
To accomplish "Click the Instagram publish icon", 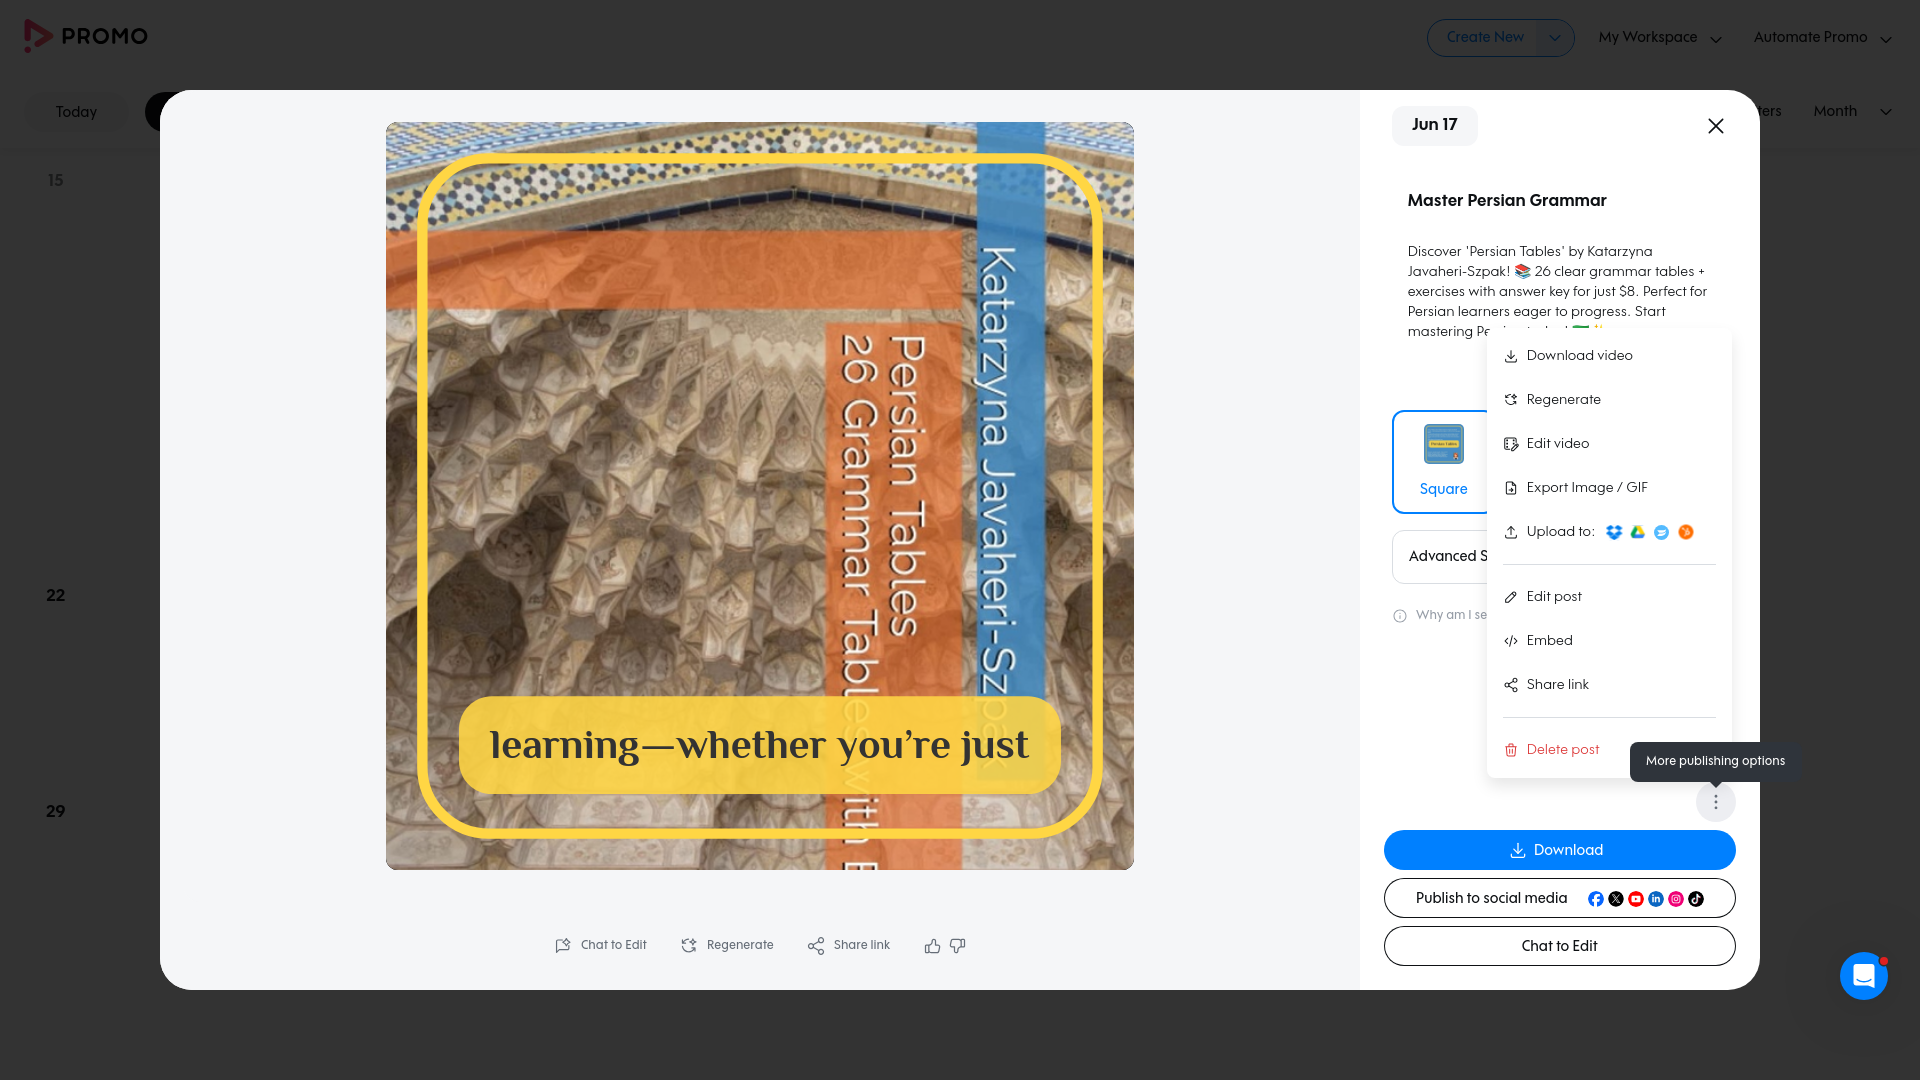I will (1676, 899).
